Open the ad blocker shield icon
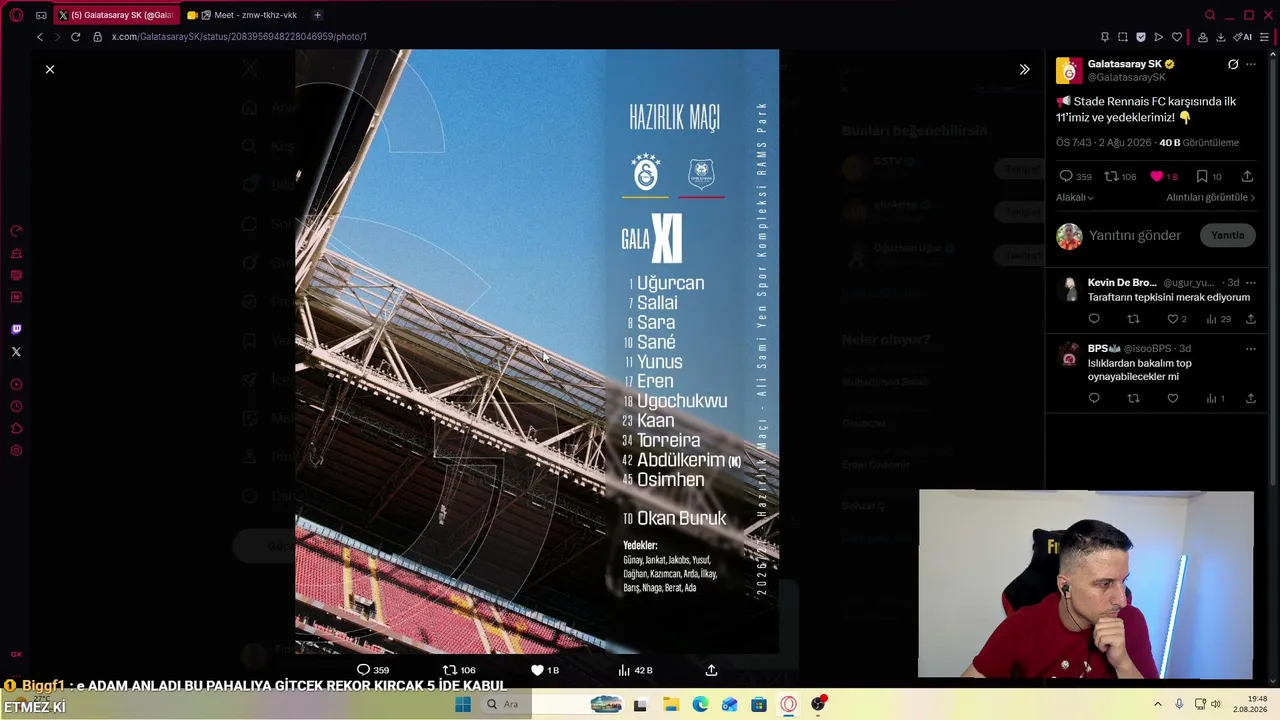 point(1141,37)
